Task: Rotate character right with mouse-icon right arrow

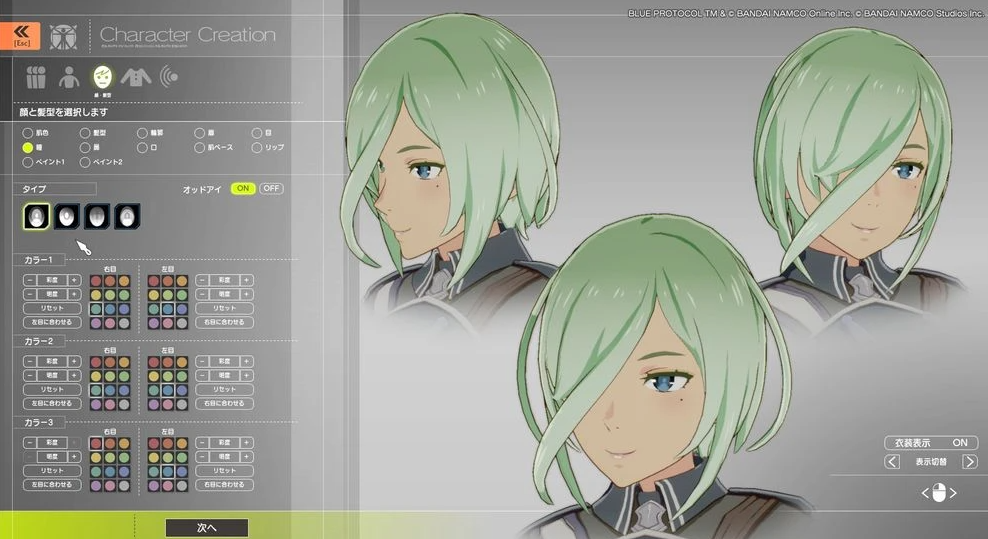Action: [953, 493]
